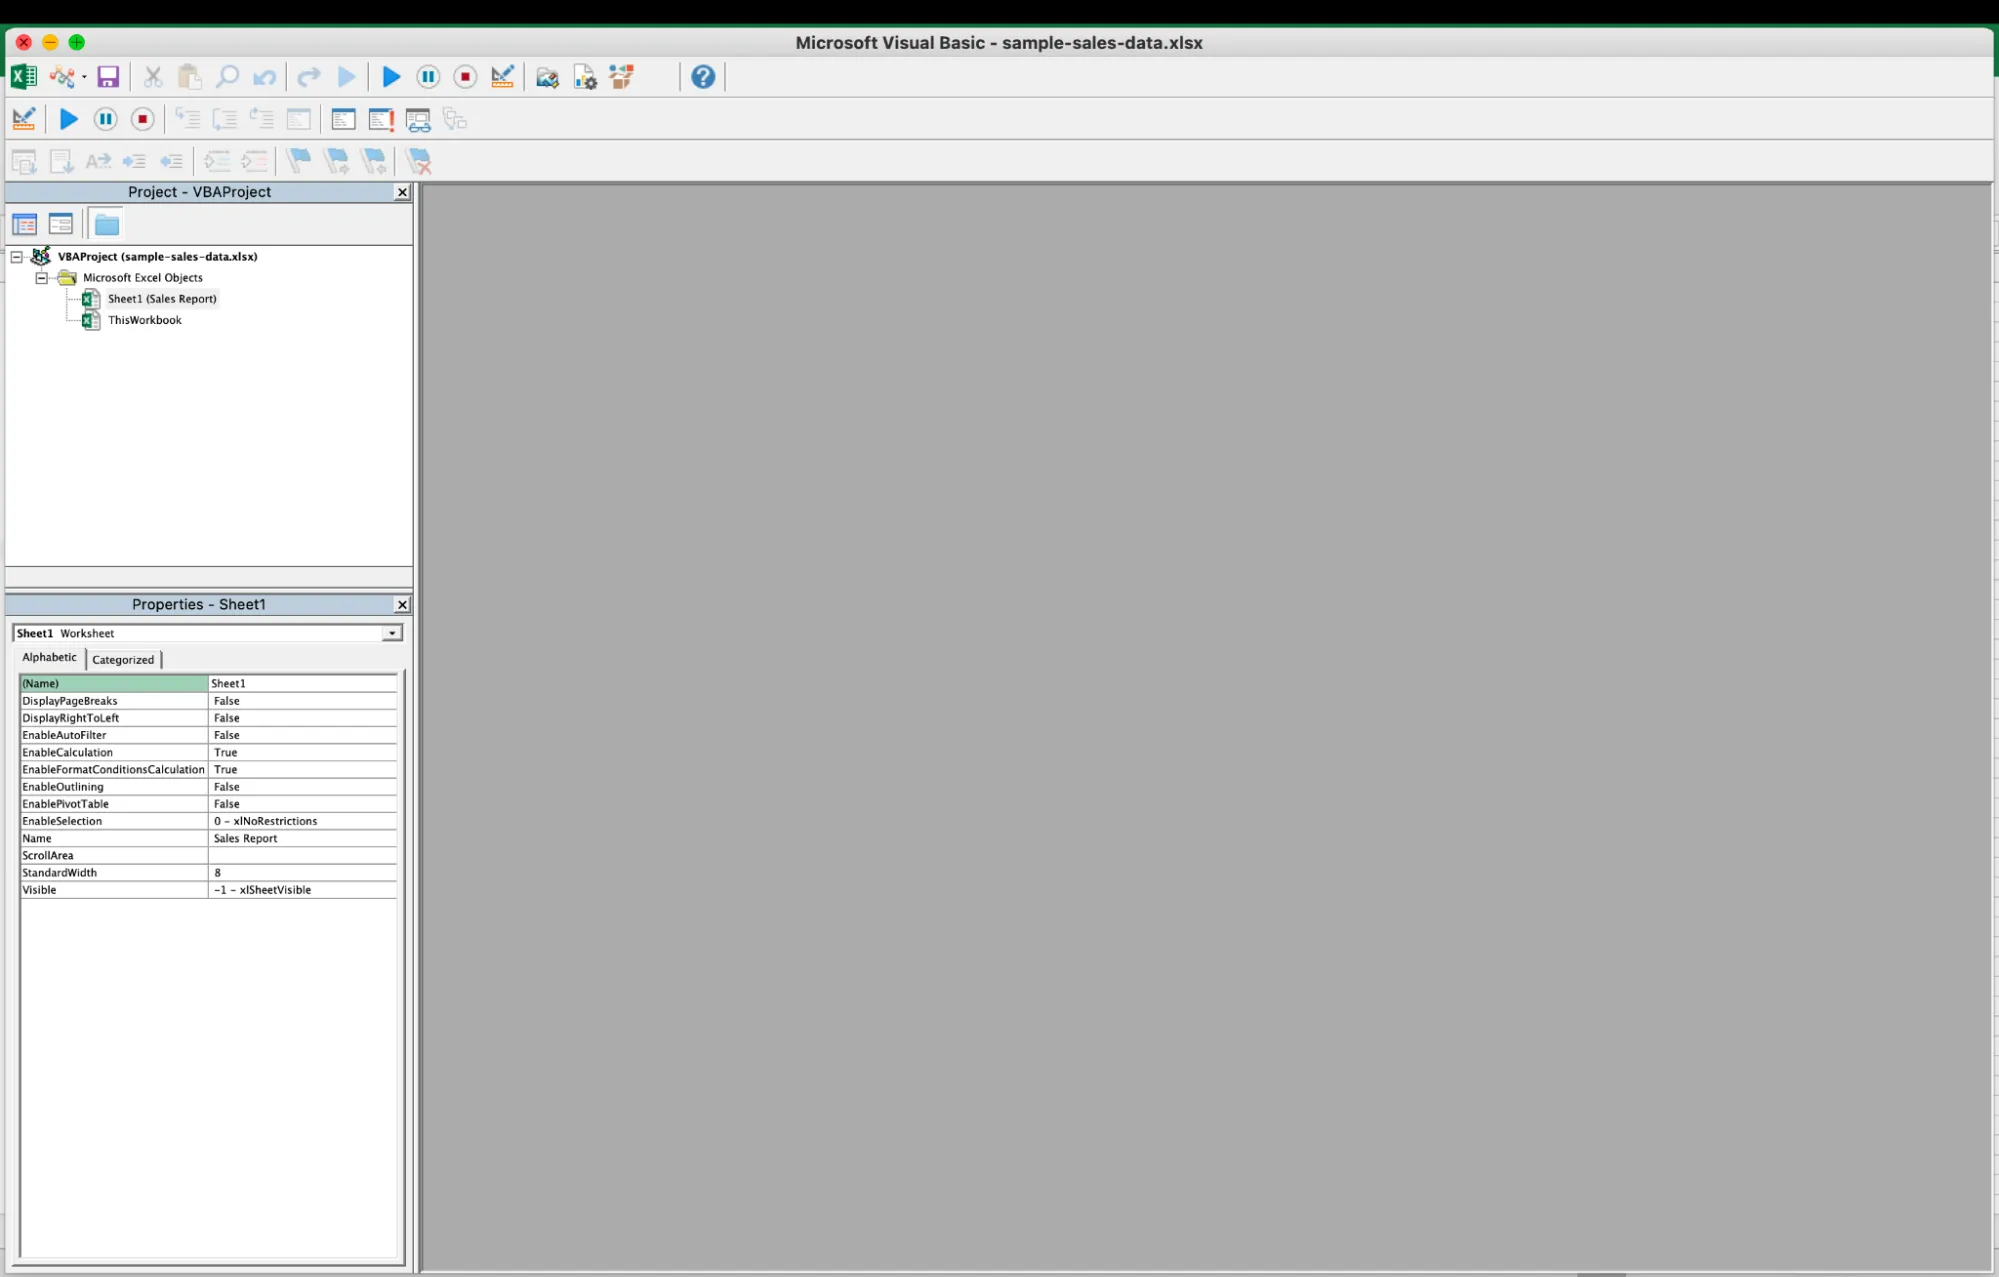Click the Undo toolbar icon
This screenshot has width=1999, height=1277.
264,77
